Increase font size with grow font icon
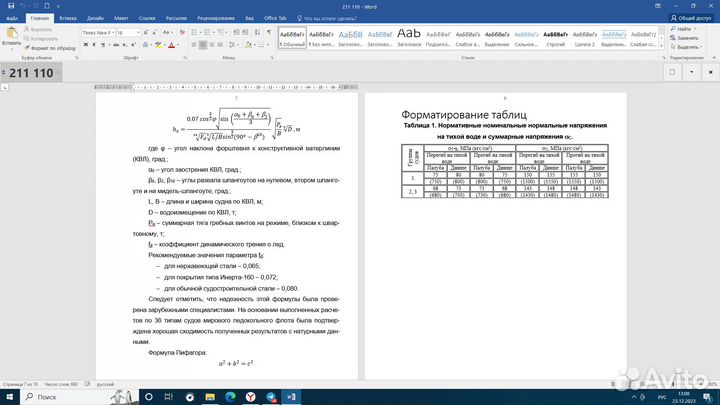The image size is (720, 405). [x=146, y=33]
